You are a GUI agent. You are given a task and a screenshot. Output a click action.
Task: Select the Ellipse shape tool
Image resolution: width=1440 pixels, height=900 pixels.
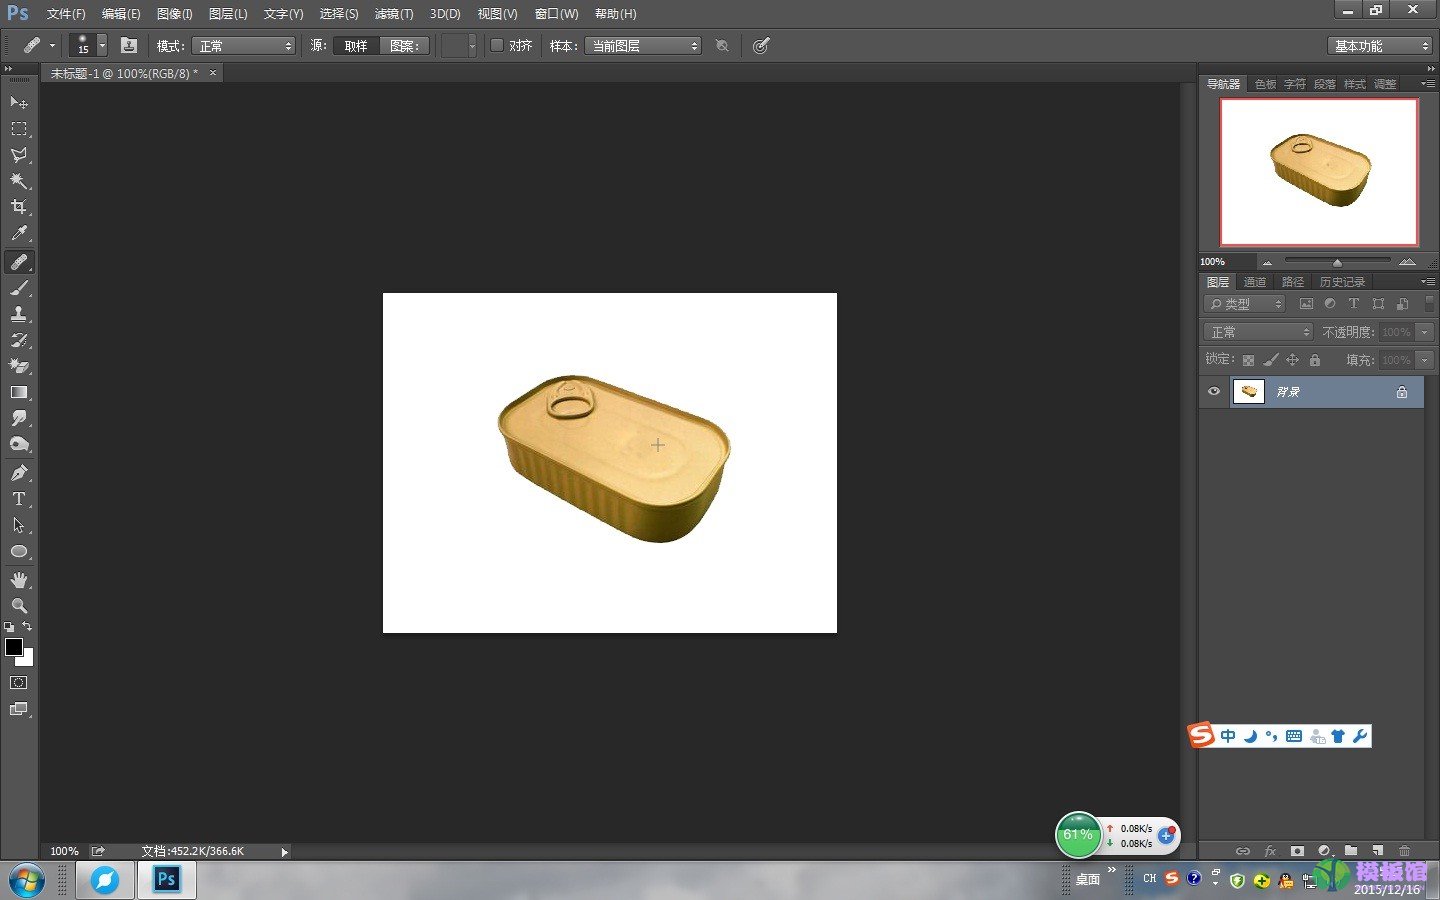(19, 551)
